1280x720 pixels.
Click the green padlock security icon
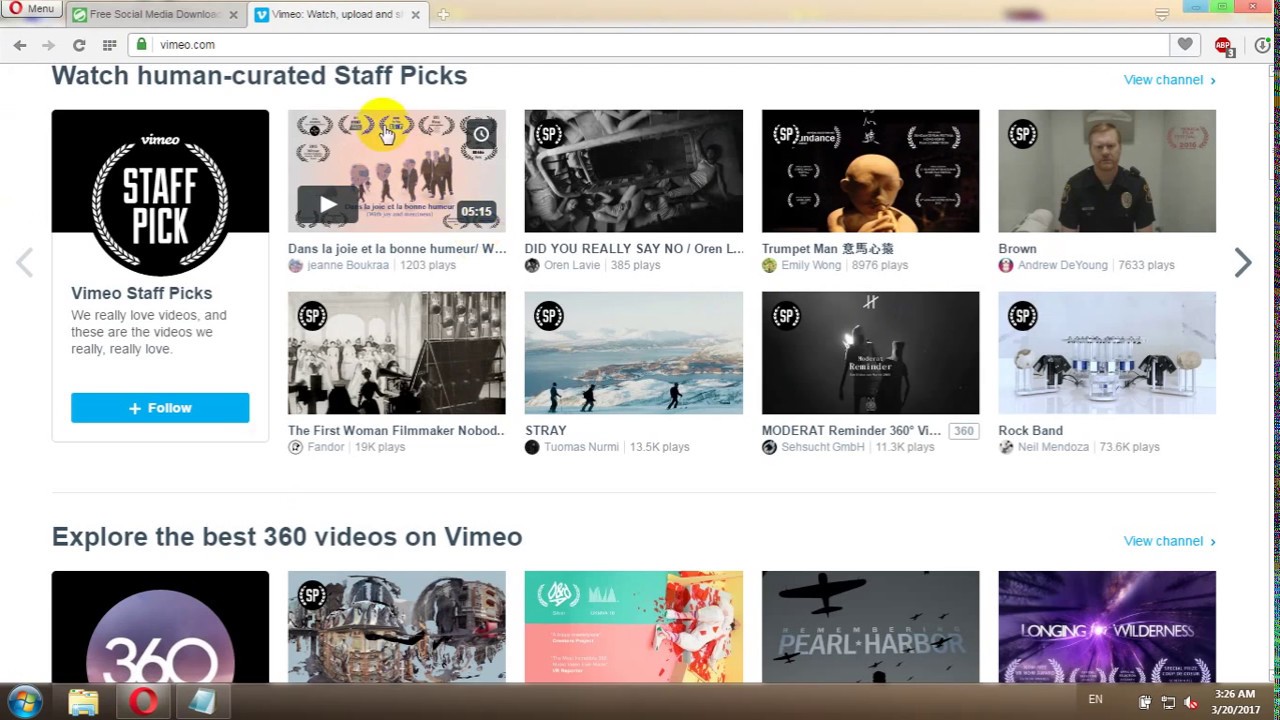pyautogui.click(x=142, y=44)
